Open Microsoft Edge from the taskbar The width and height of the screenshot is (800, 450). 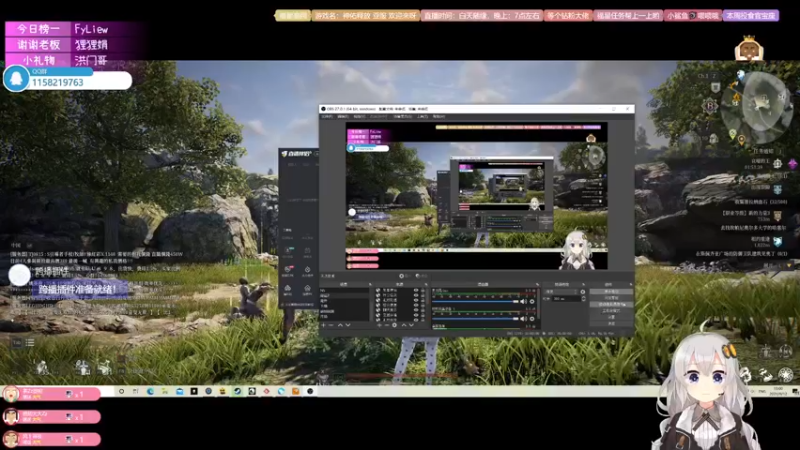[x=150, y=391]
